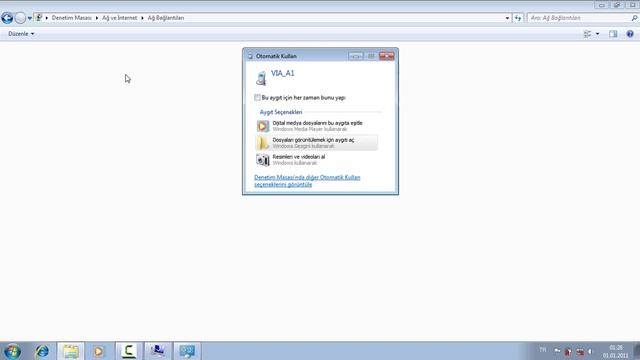Screen dimensions: 640x360
Task: Open the network connections taskbar window
Action: [x=187, y=351]
